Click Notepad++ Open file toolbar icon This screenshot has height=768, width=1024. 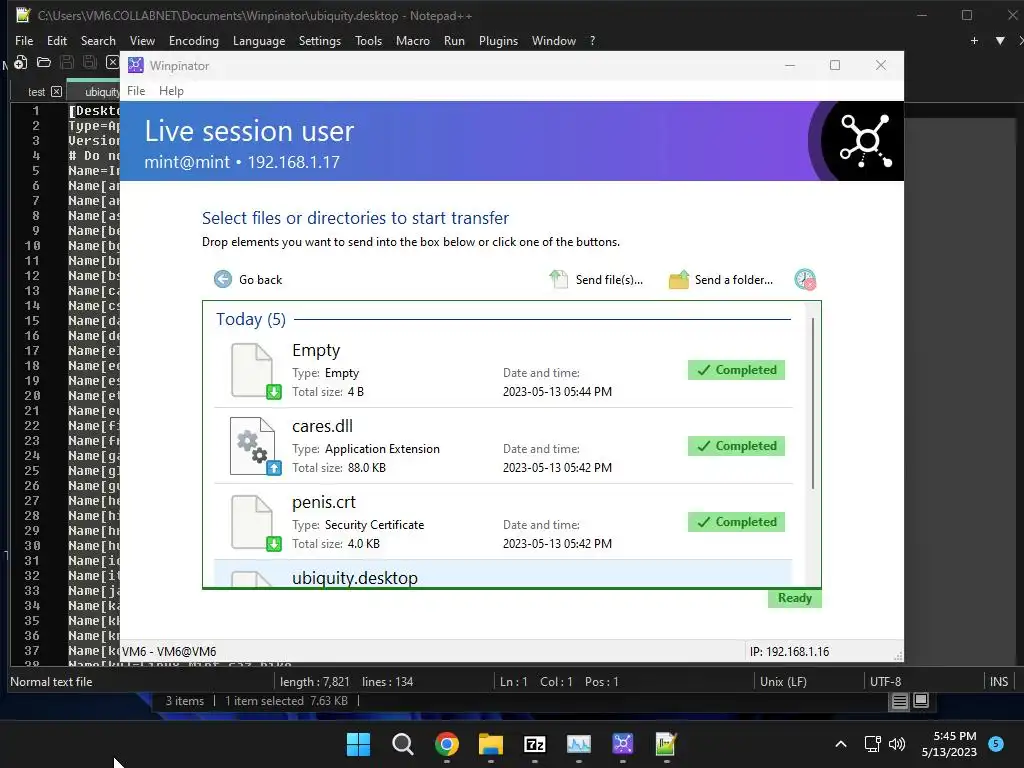[44, 63]
